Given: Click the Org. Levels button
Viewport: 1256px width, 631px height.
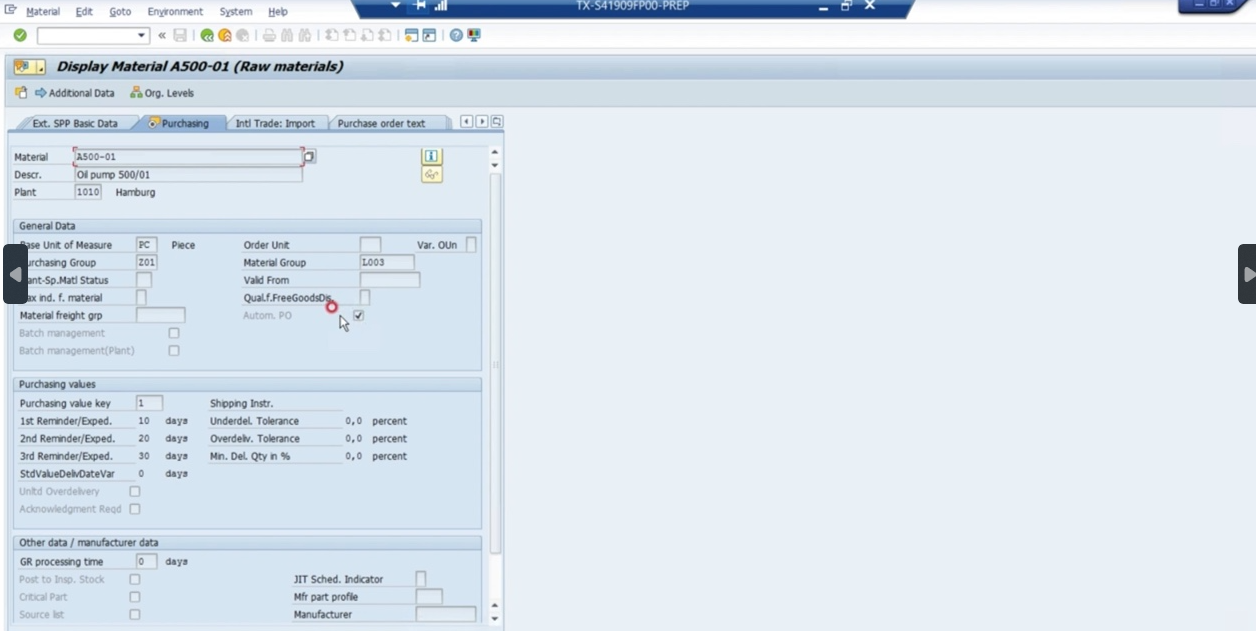Looking at the screenshot, I should 162,93.
